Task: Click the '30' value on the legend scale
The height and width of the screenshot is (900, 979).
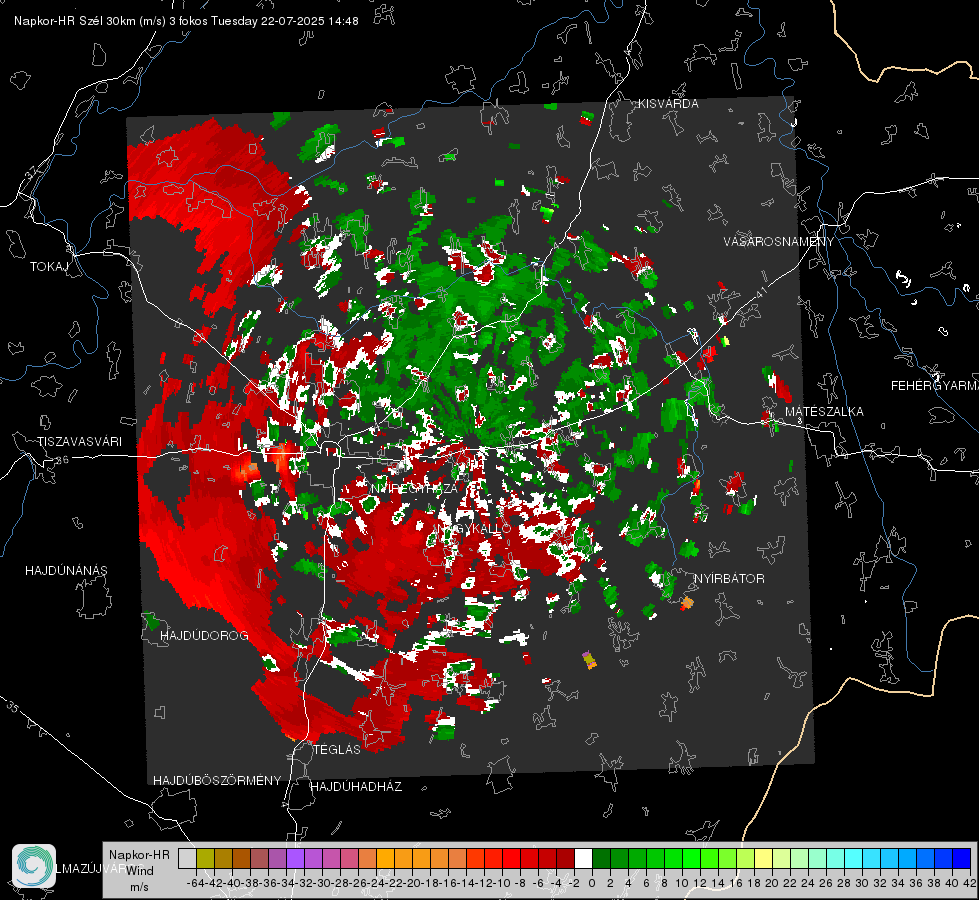Action: (862, 883)
